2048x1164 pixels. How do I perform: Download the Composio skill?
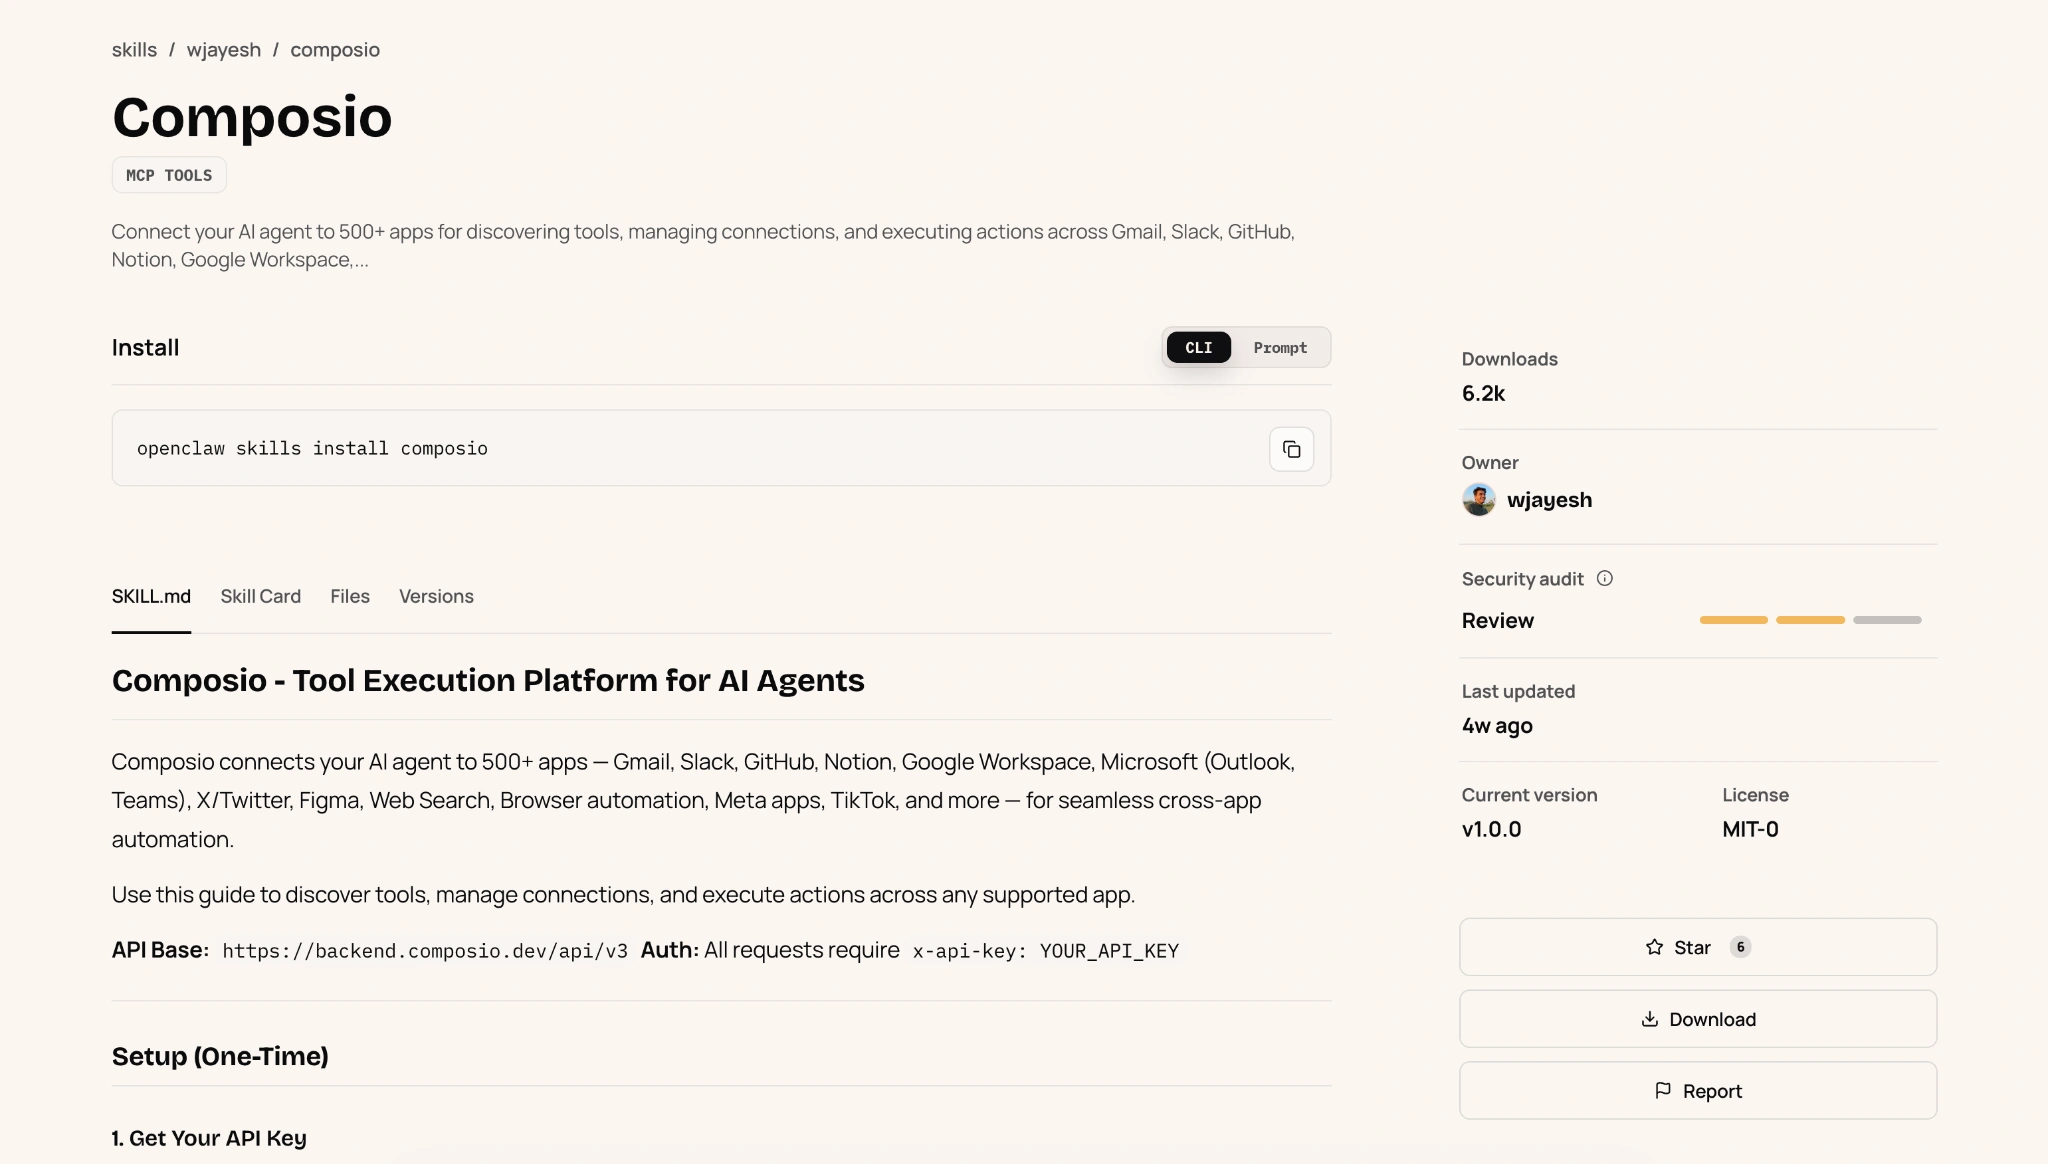(x=1697, y=1019)
